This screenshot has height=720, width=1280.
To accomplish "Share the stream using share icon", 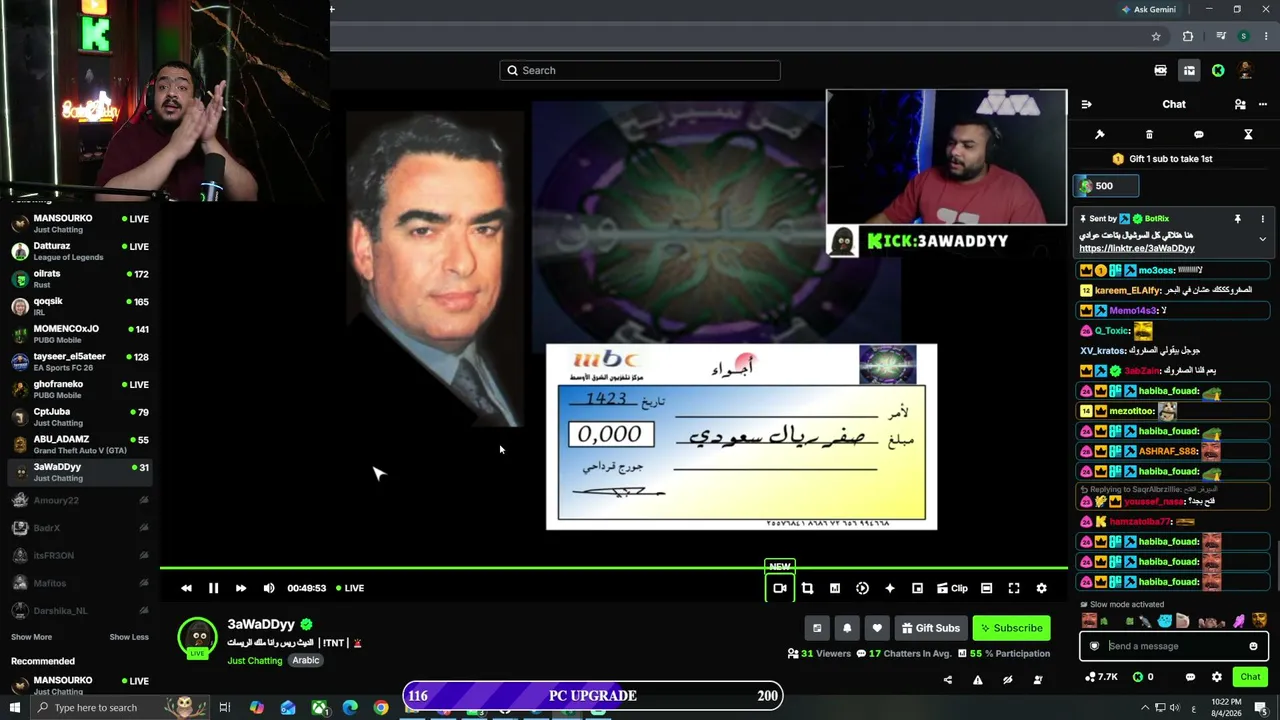I will click(x=947, y=680).
